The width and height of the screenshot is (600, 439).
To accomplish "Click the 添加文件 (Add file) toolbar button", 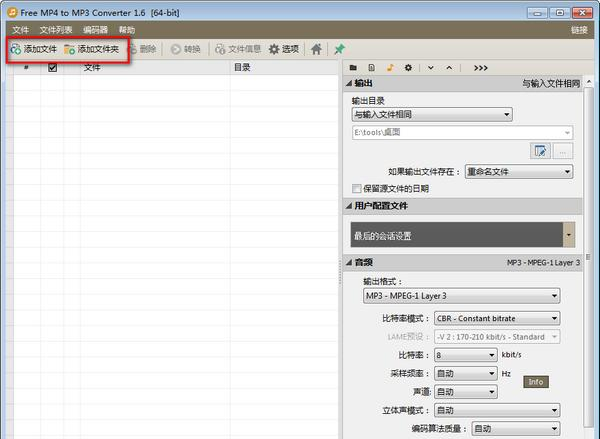I will tap(34, 49).
